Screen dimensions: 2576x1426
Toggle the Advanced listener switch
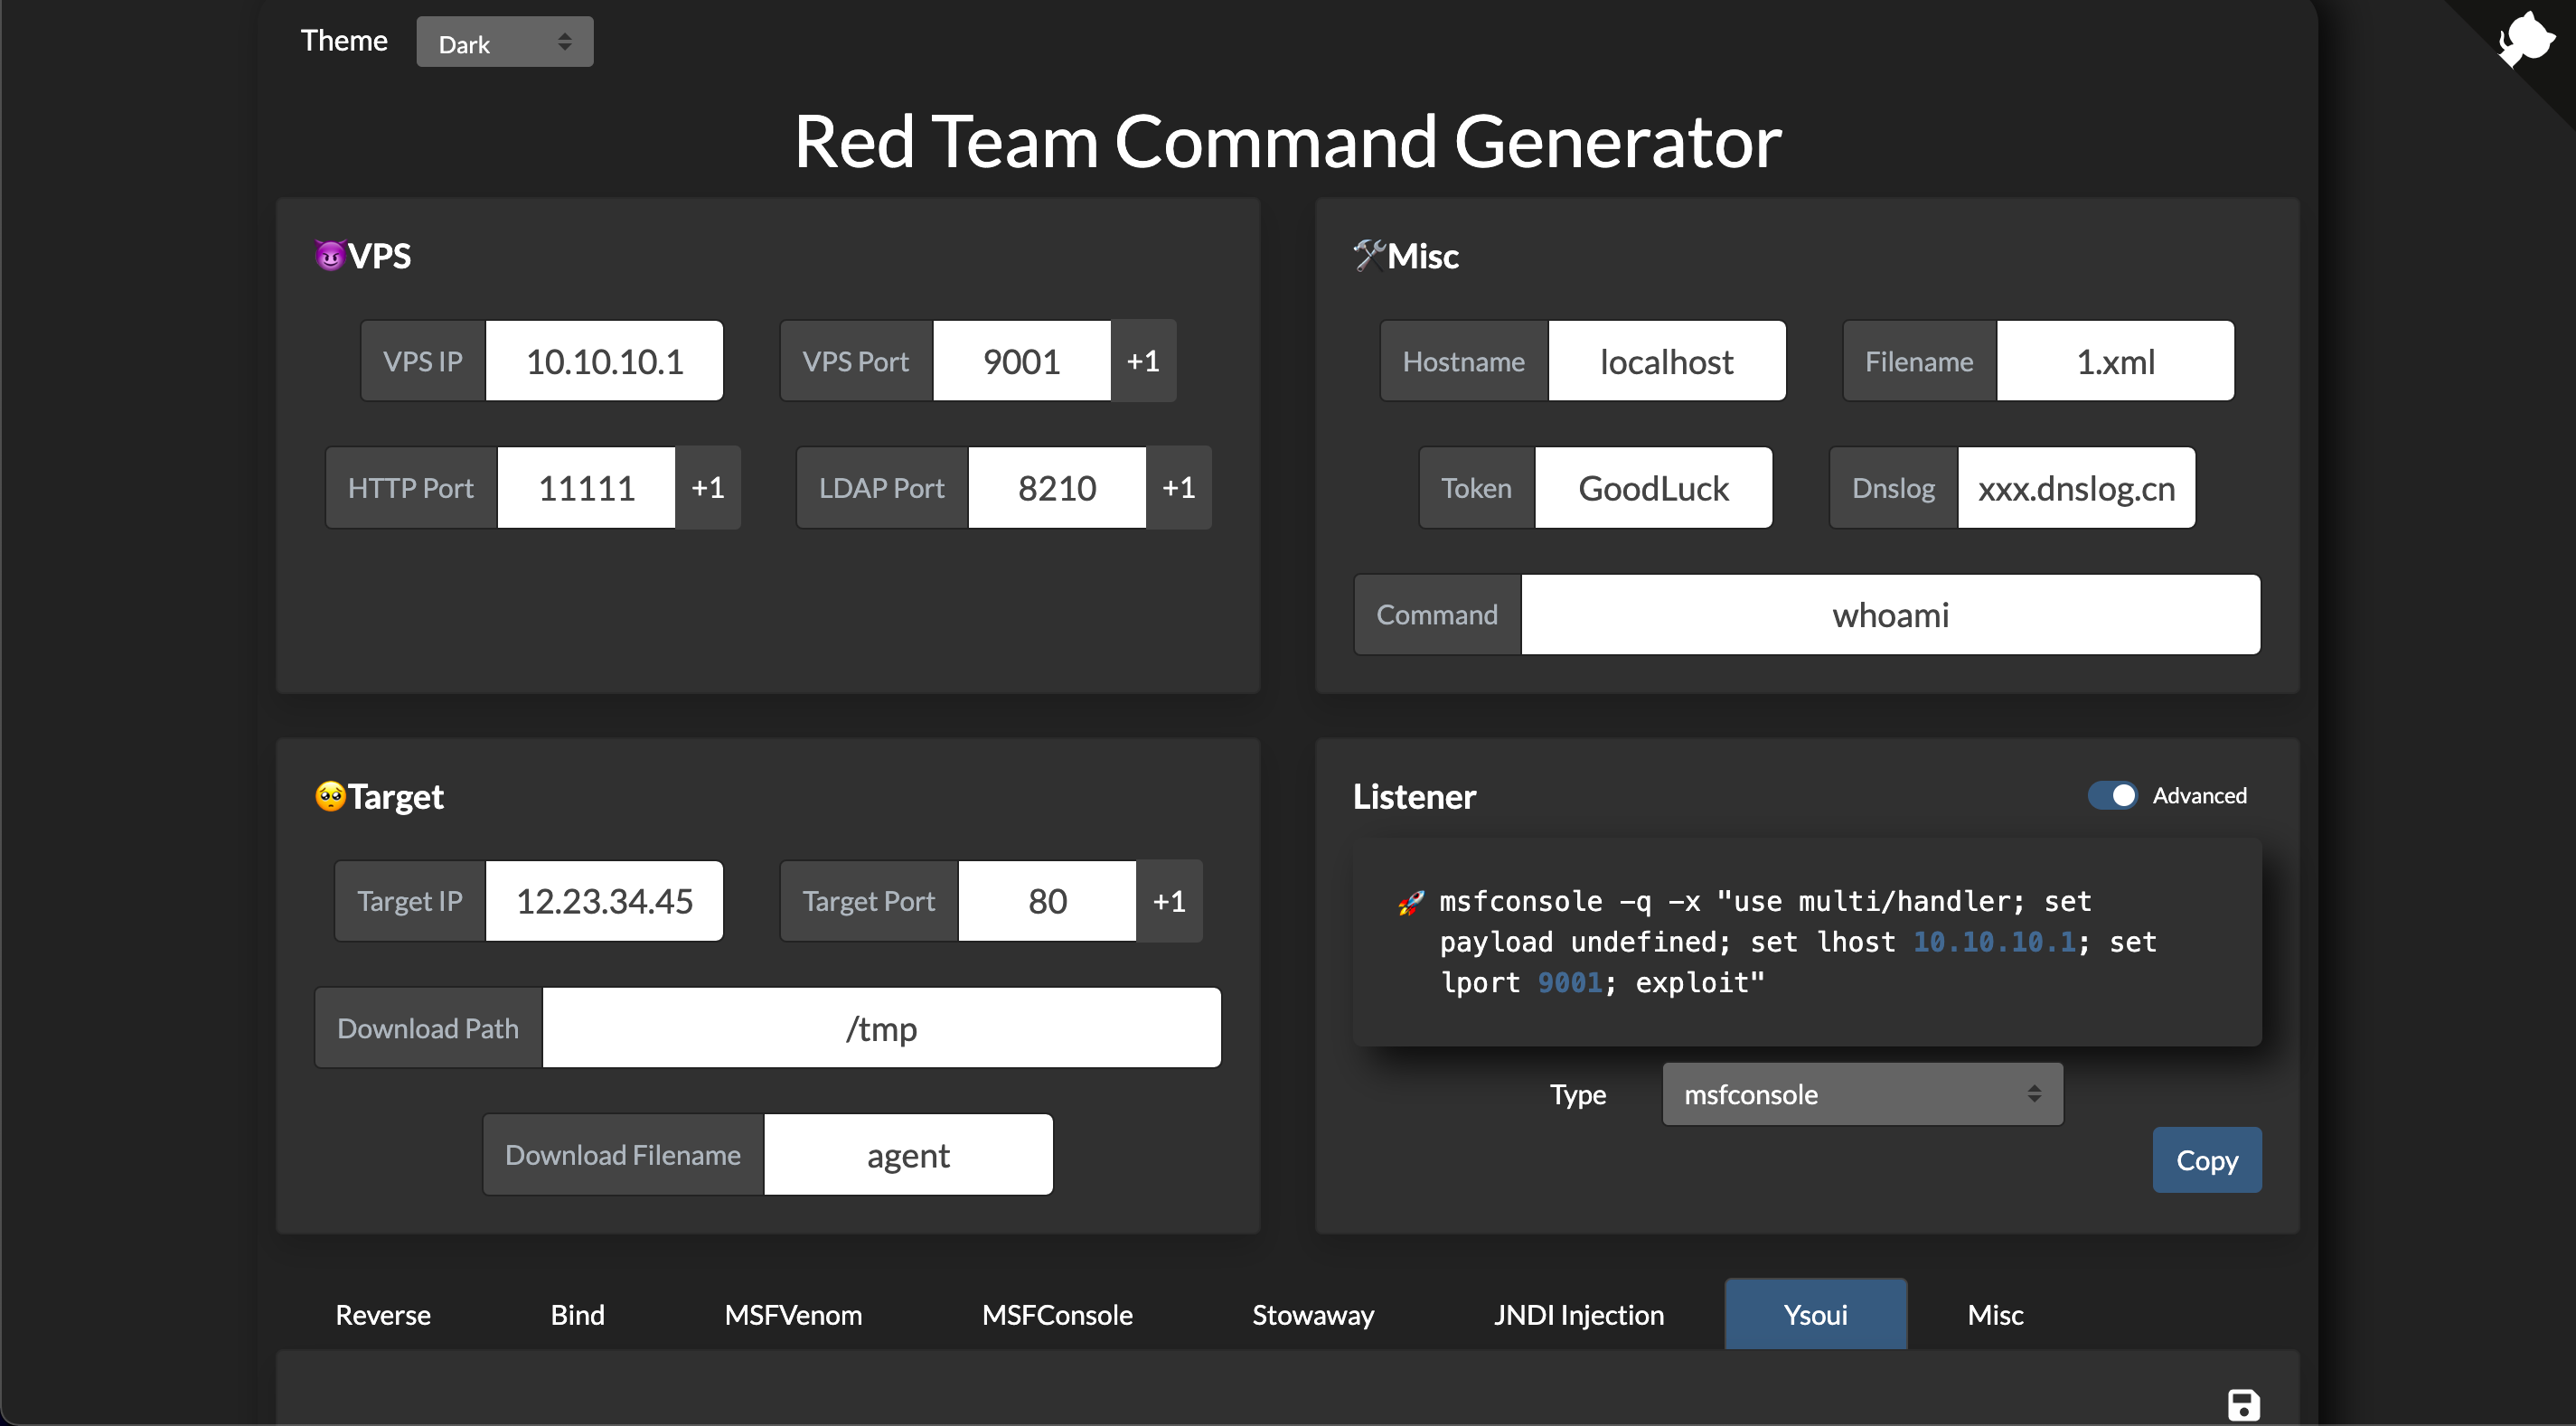[2112, 795]
